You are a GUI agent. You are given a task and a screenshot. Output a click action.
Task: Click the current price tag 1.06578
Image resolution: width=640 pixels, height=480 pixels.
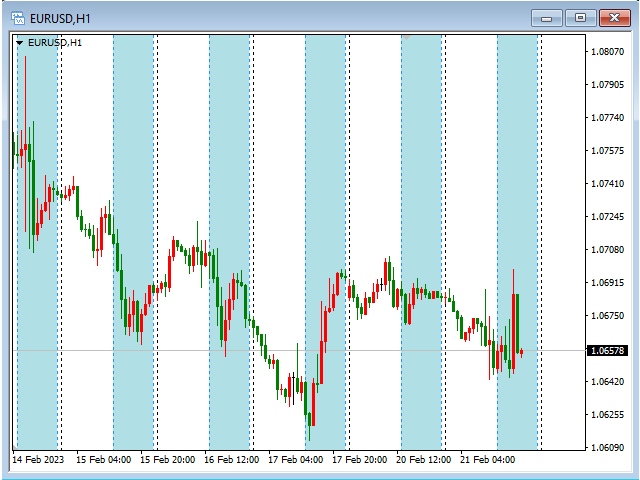tap(608, 351)
